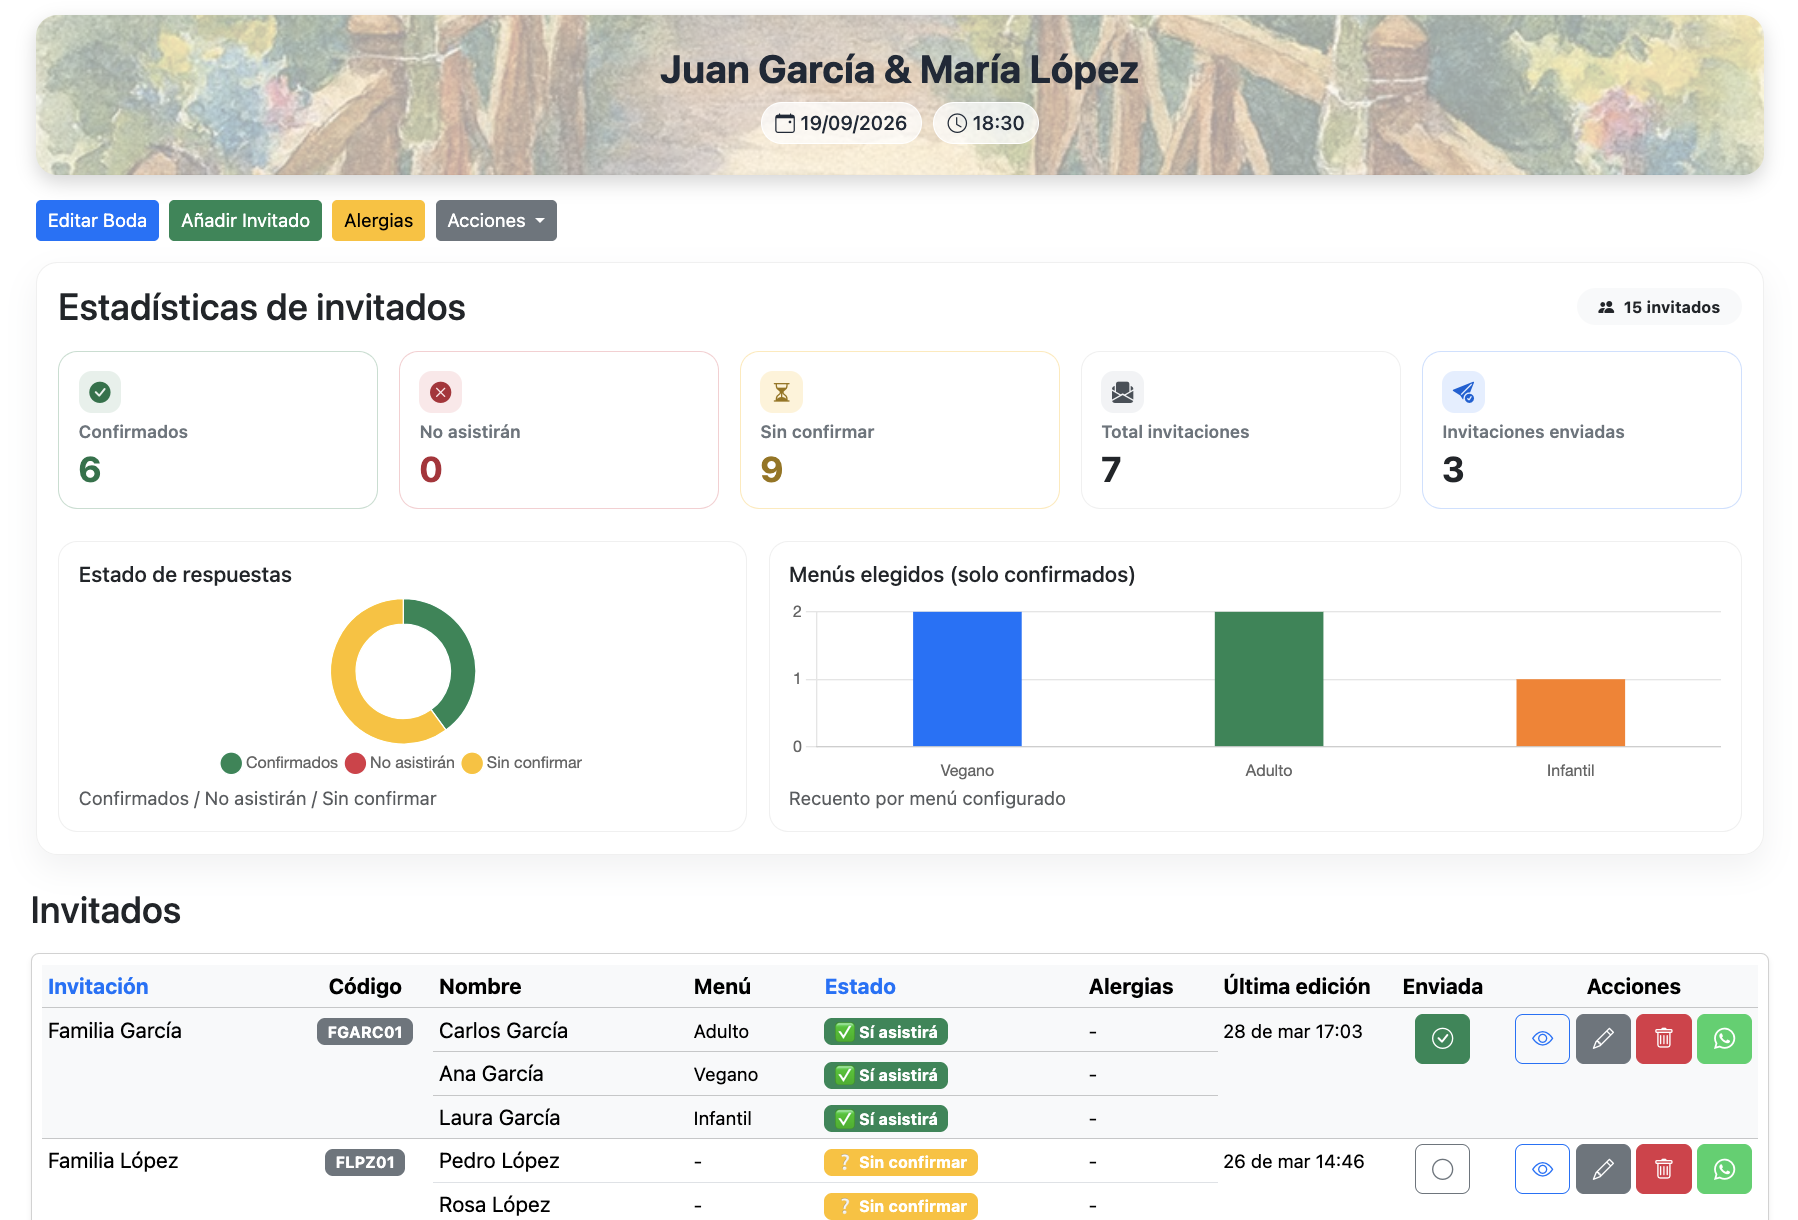Edit Familia López invitation with pencil icon
The image size is (1798, 1220).
point(1603,1169)
